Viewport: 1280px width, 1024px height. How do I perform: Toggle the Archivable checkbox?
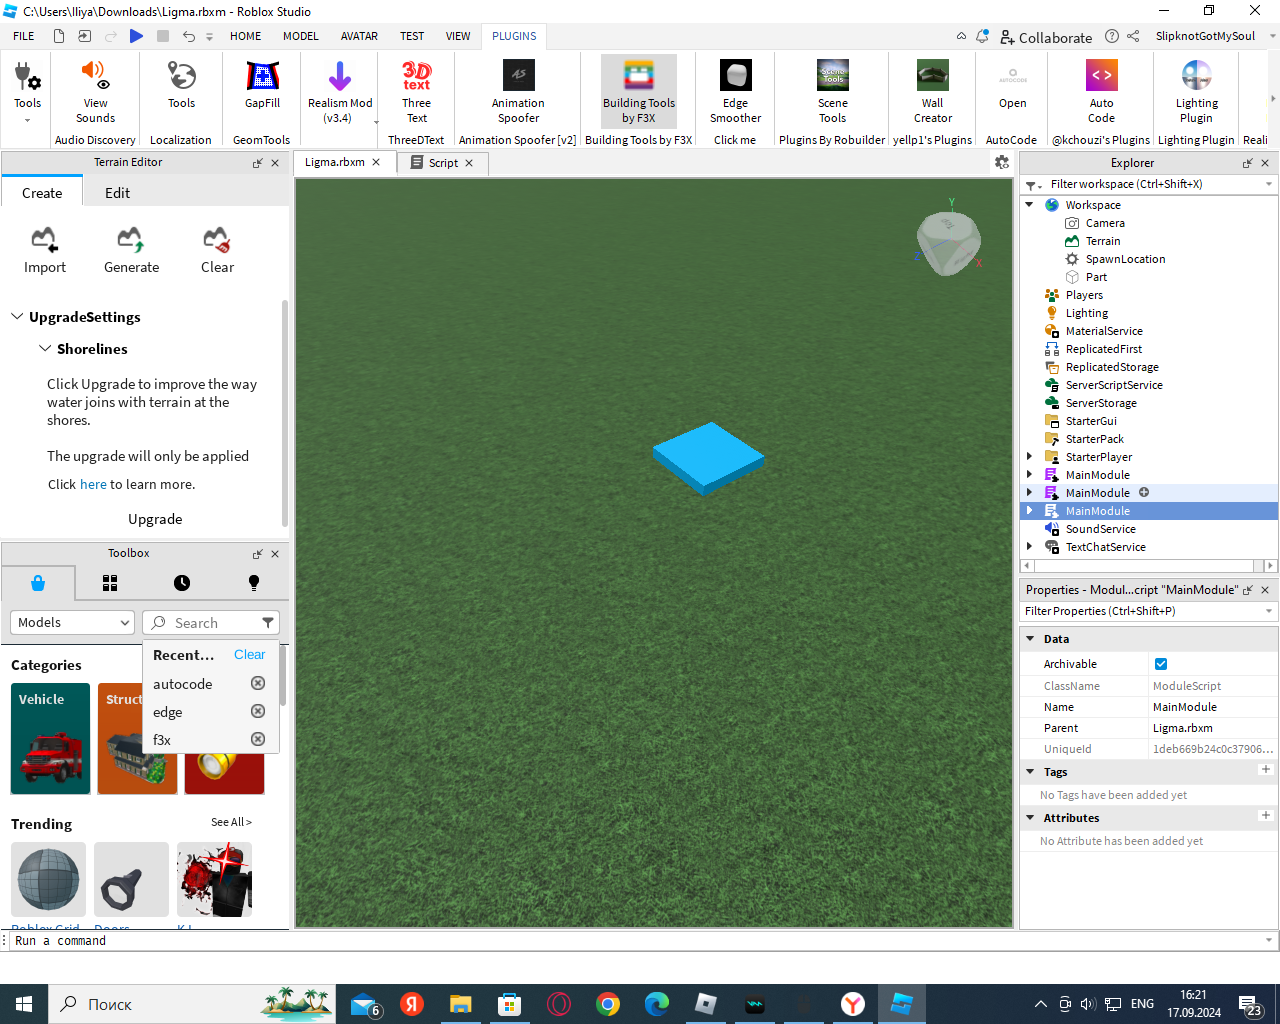coord(1161,664)
